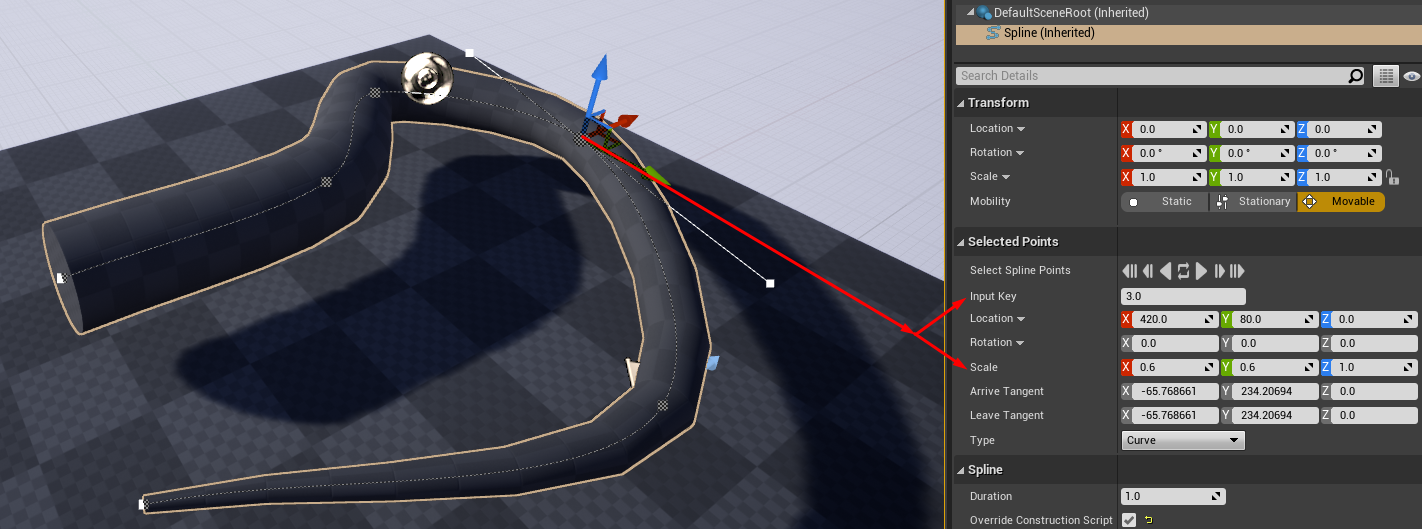Add previous spline point to selection
Image resolution: width=1422 pixels, height=529 pixels.
1148,271
